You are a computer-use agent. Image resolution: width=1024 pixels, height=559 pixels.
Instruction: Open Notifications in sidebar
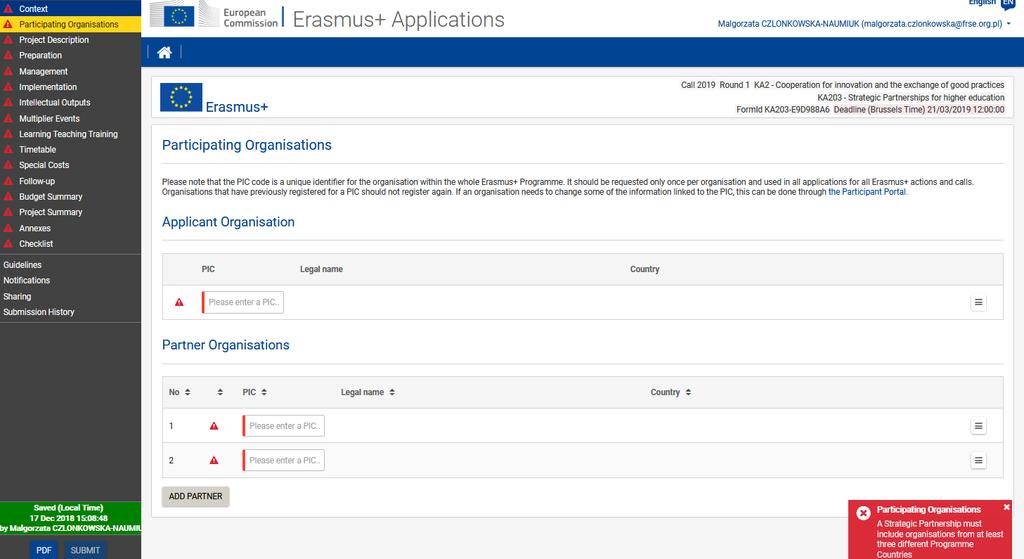point(26,280)
